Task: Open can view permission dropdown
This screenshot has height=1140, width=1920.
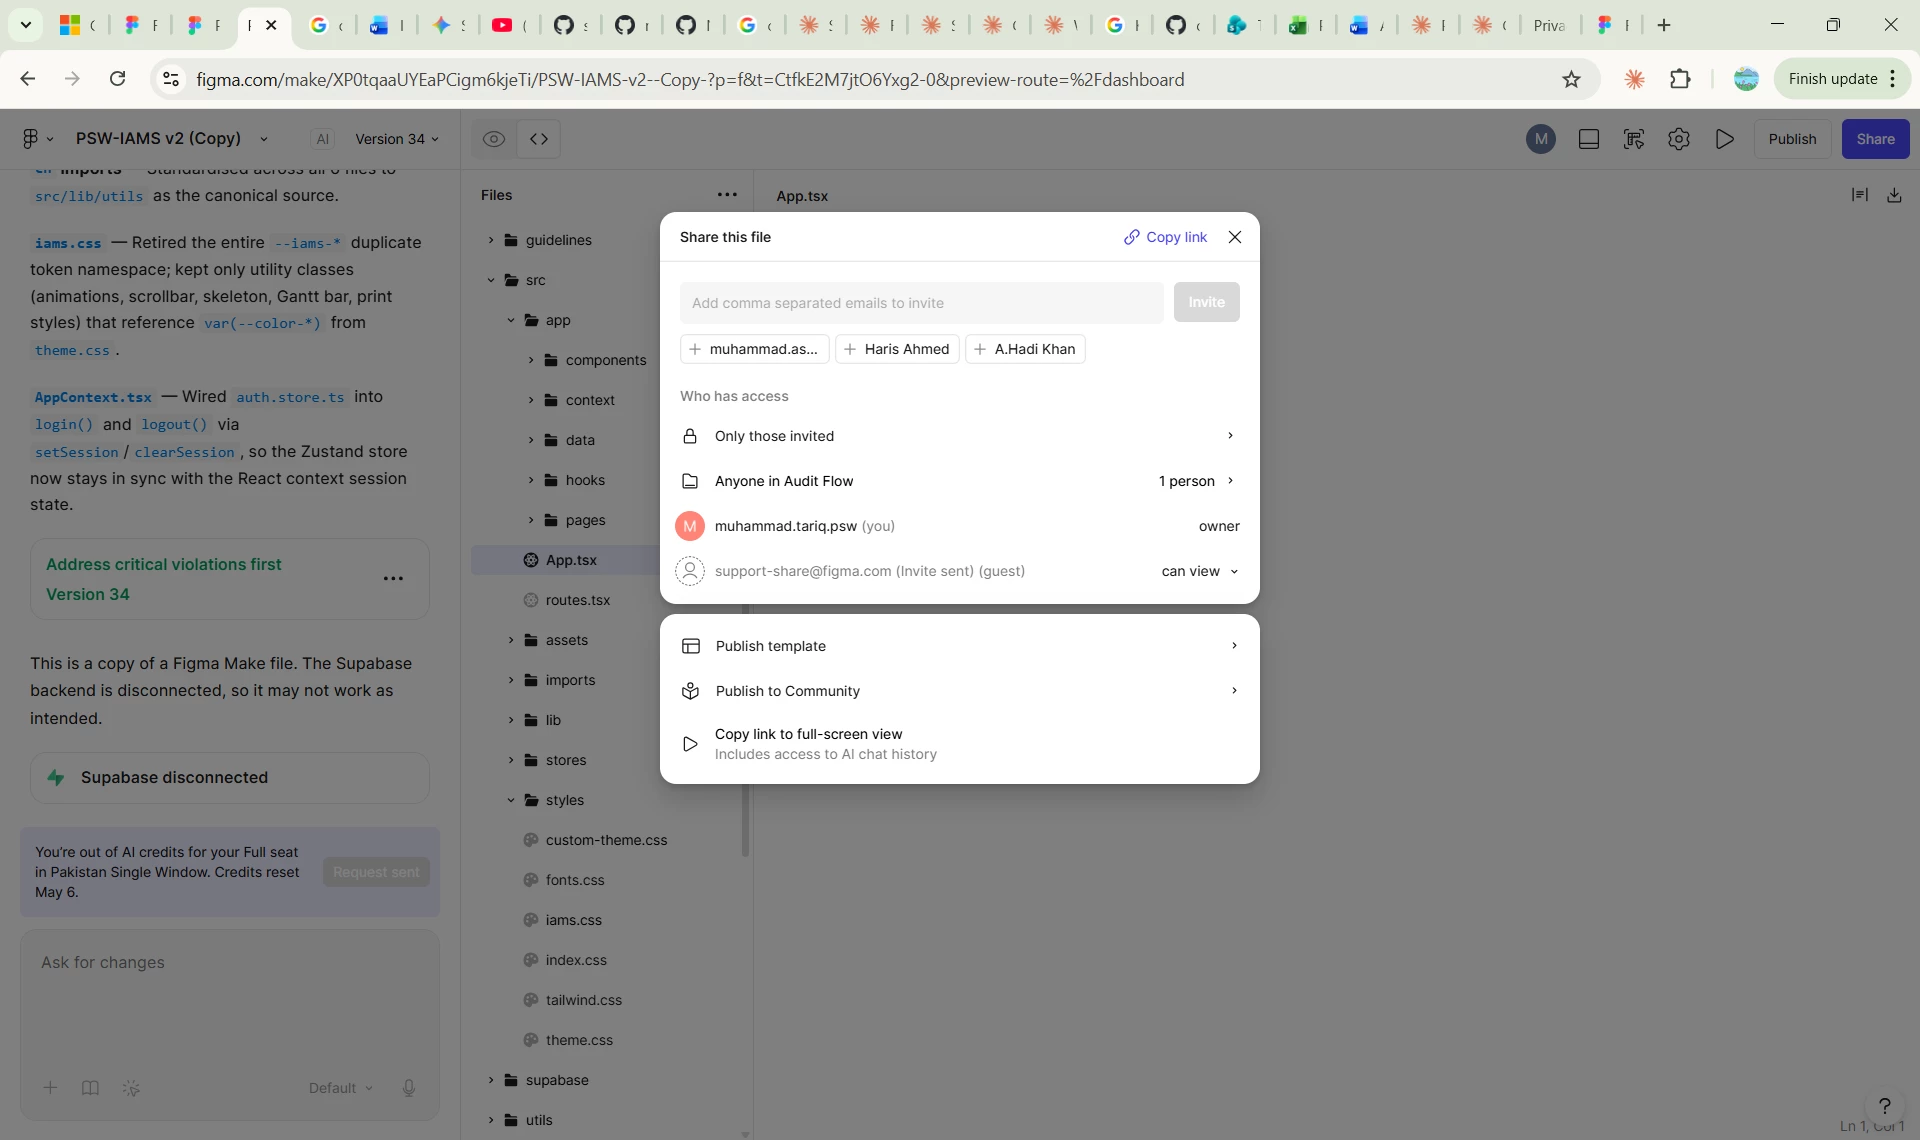Action: click(x=1200, y=571)
